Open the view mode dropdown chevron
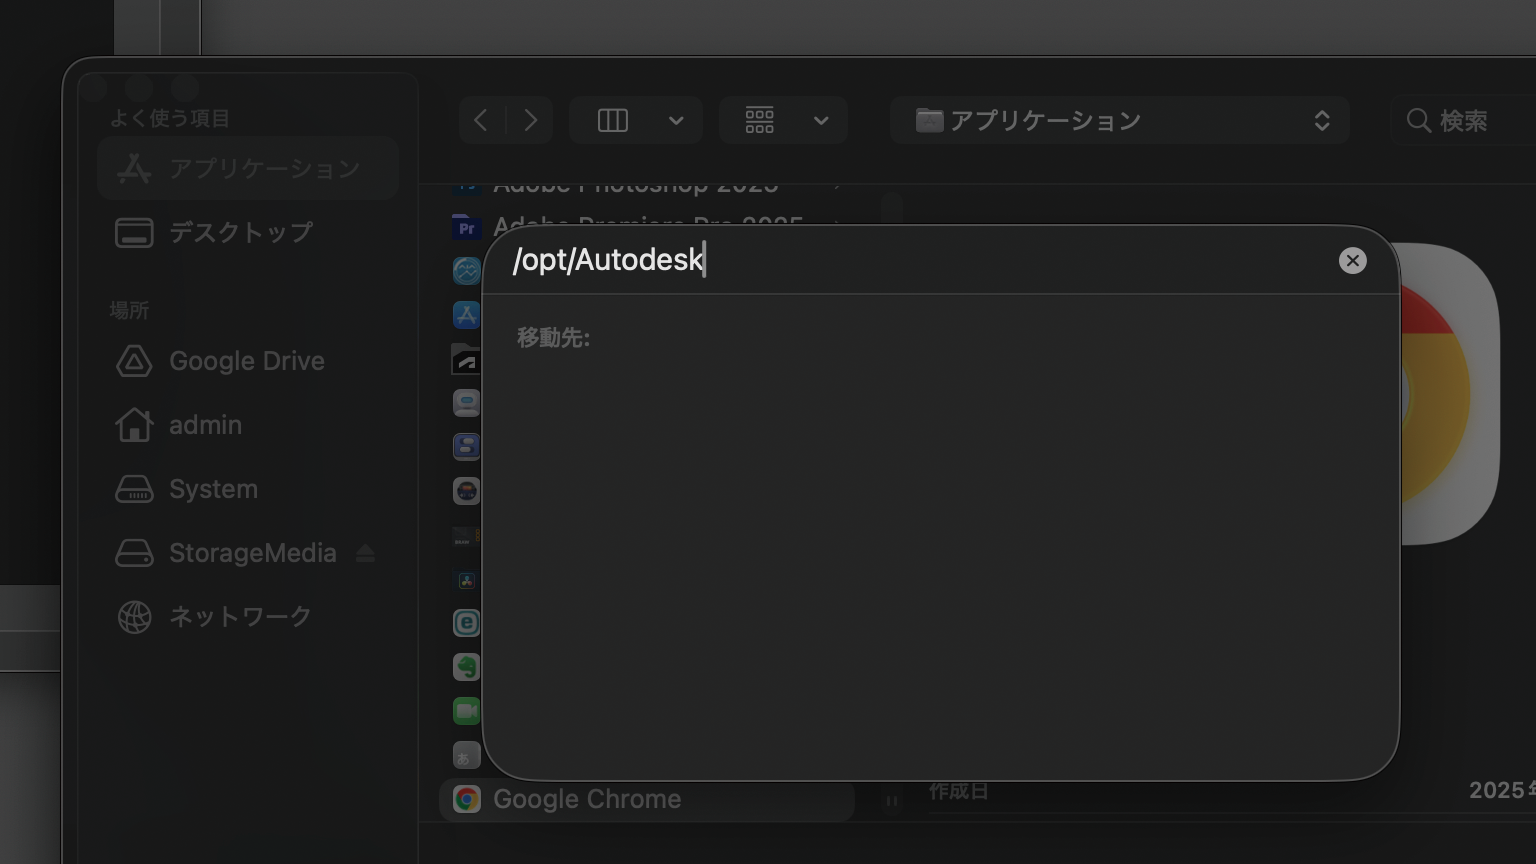Screen dimensions: 1536x864 click(x=676, y=121)
